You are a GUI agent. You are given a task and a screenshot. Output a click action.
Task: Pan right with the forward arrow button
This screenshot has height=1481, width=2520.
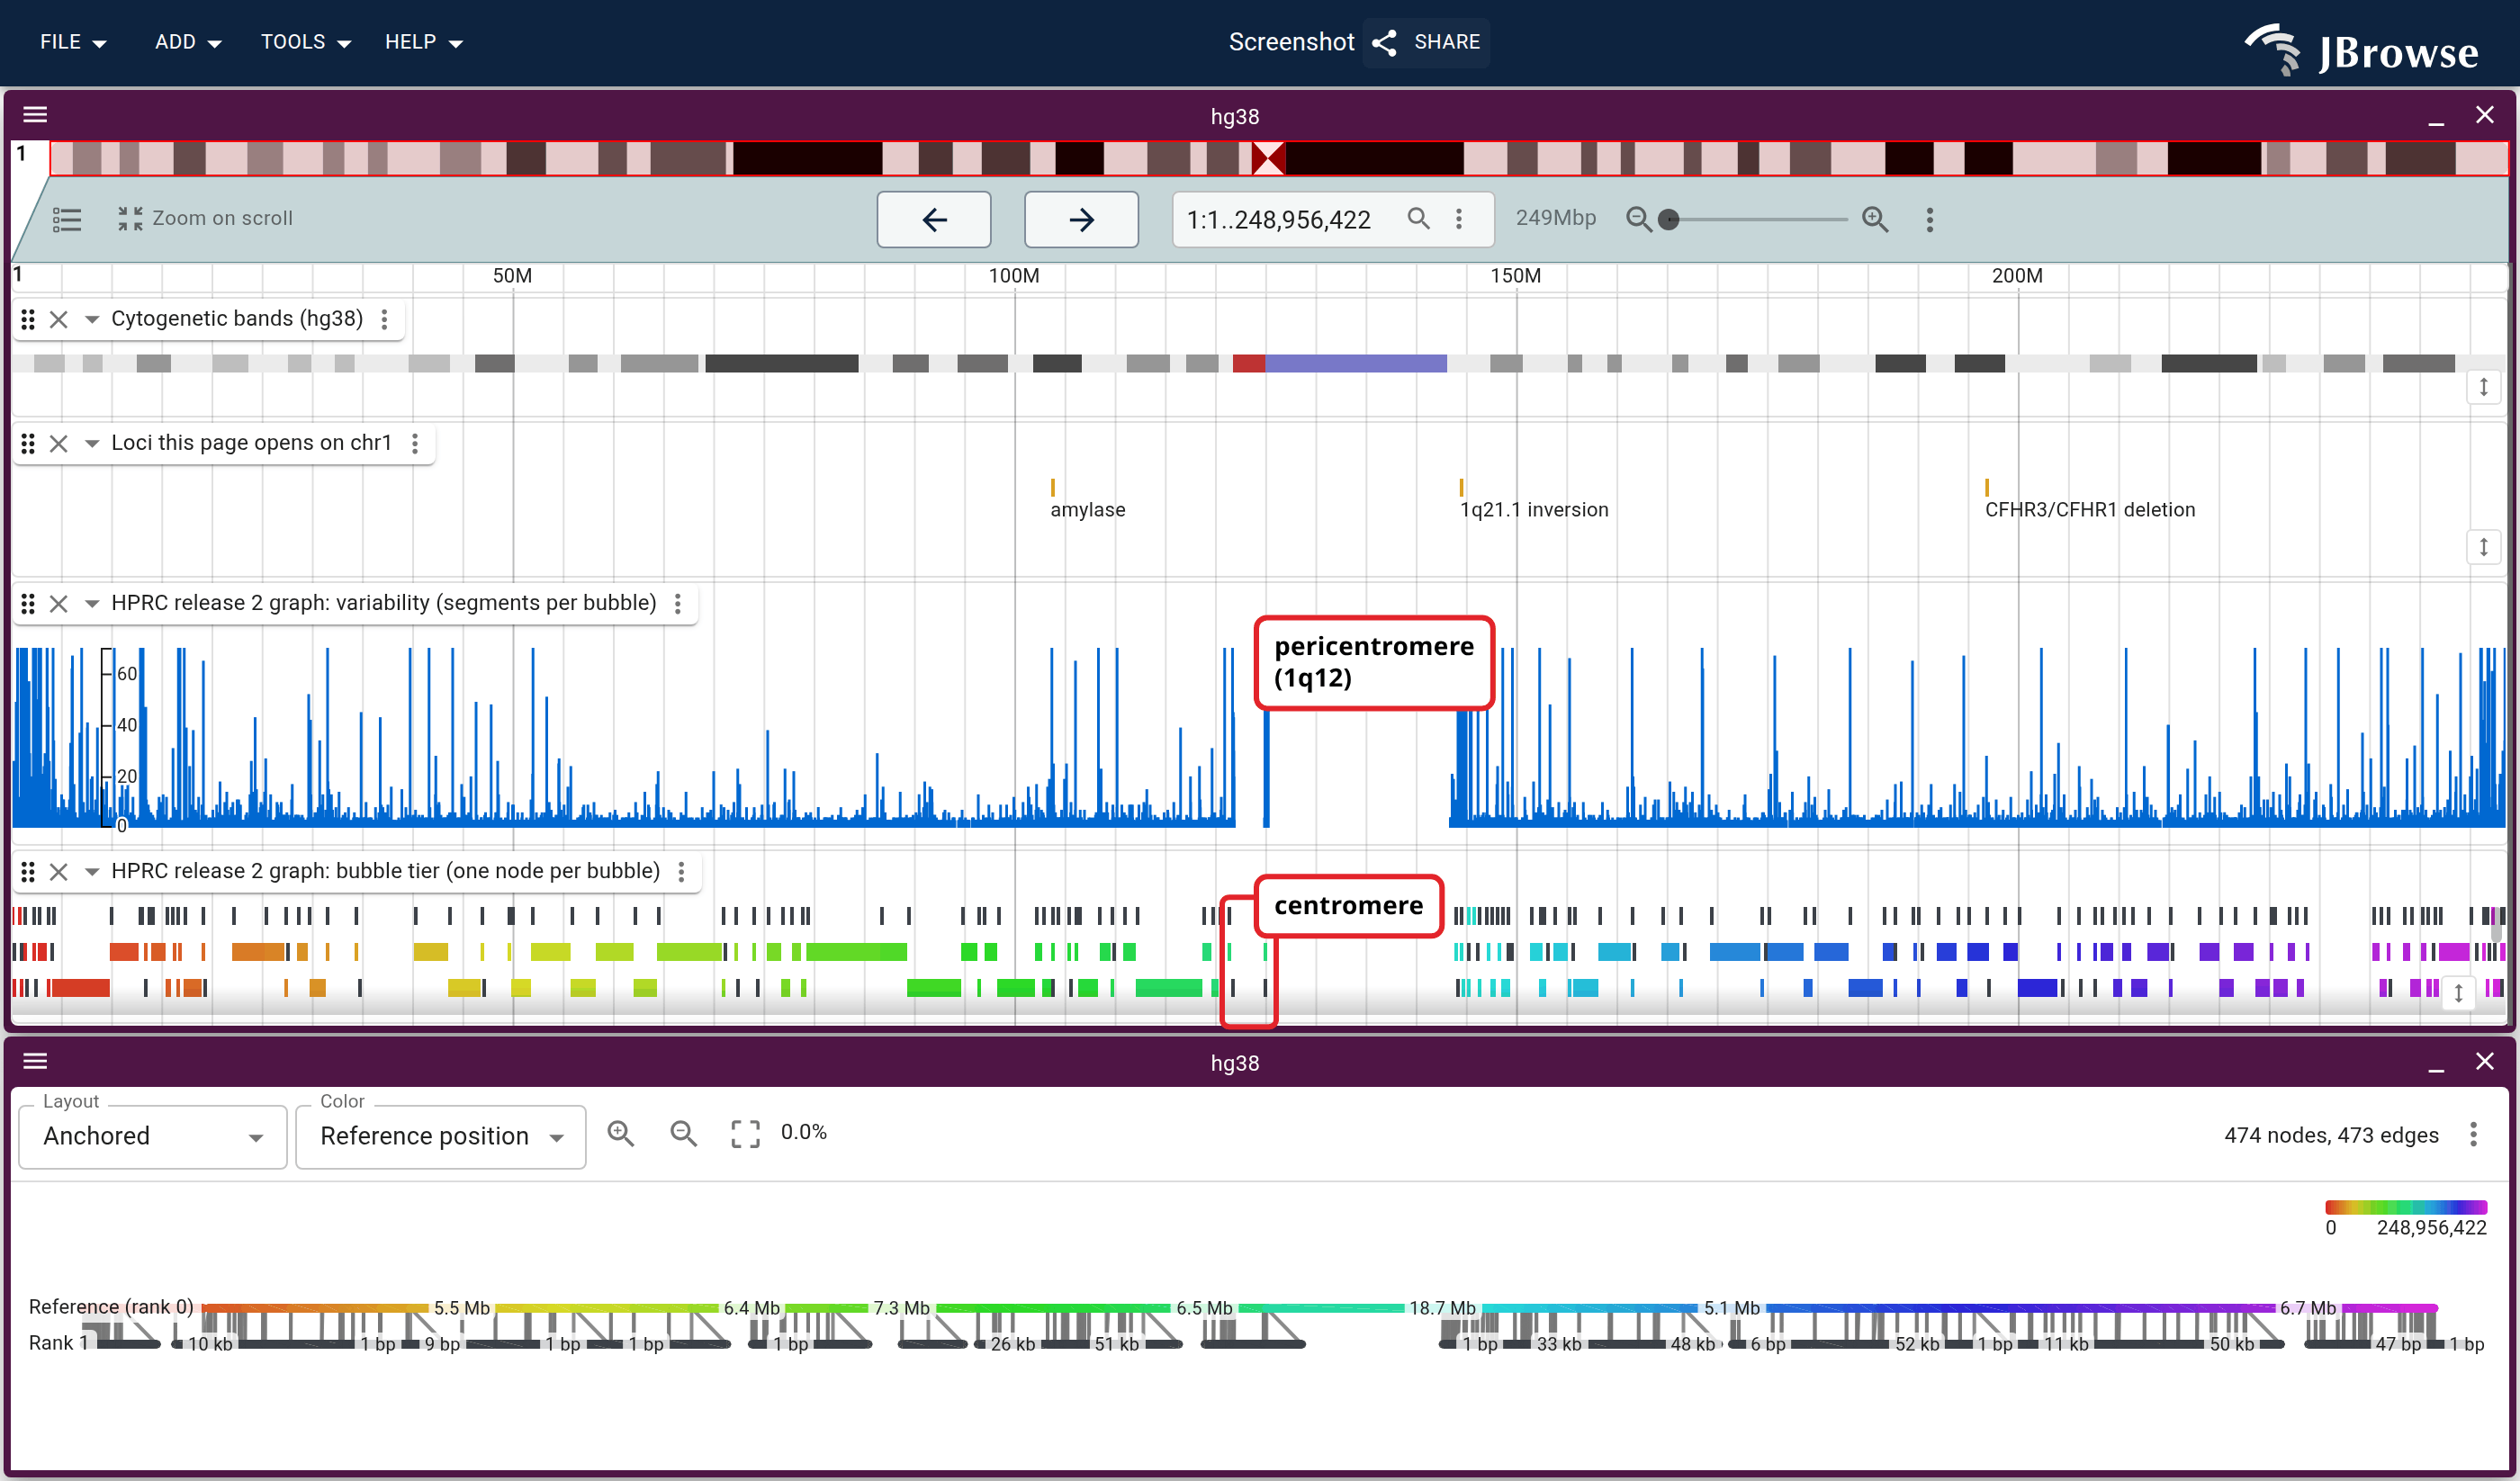[x=1081, y=219]
